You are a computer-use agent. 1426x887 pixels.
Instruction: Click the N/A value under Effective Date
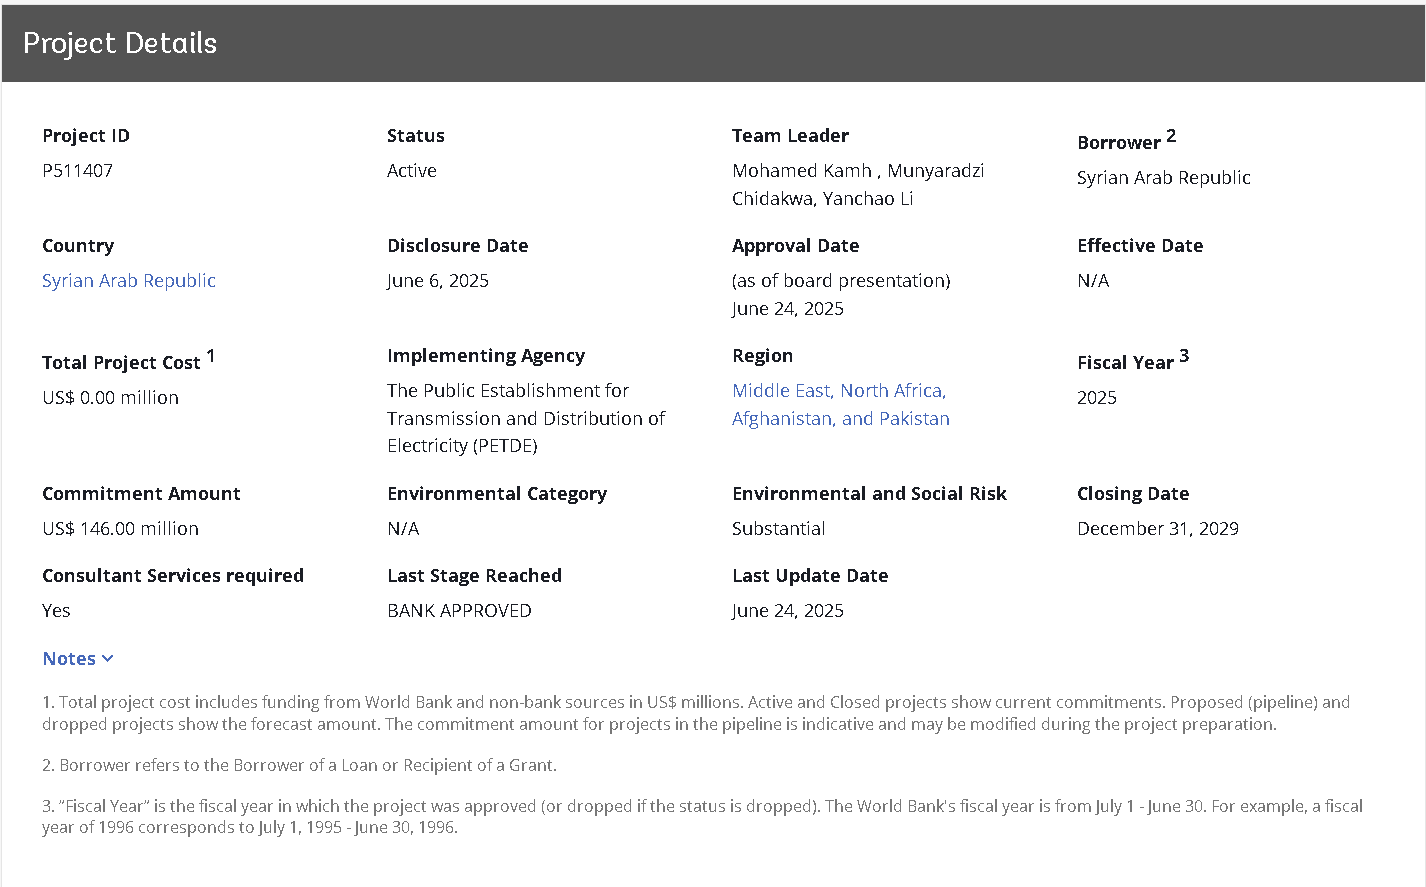click(x=1092, y=281)
